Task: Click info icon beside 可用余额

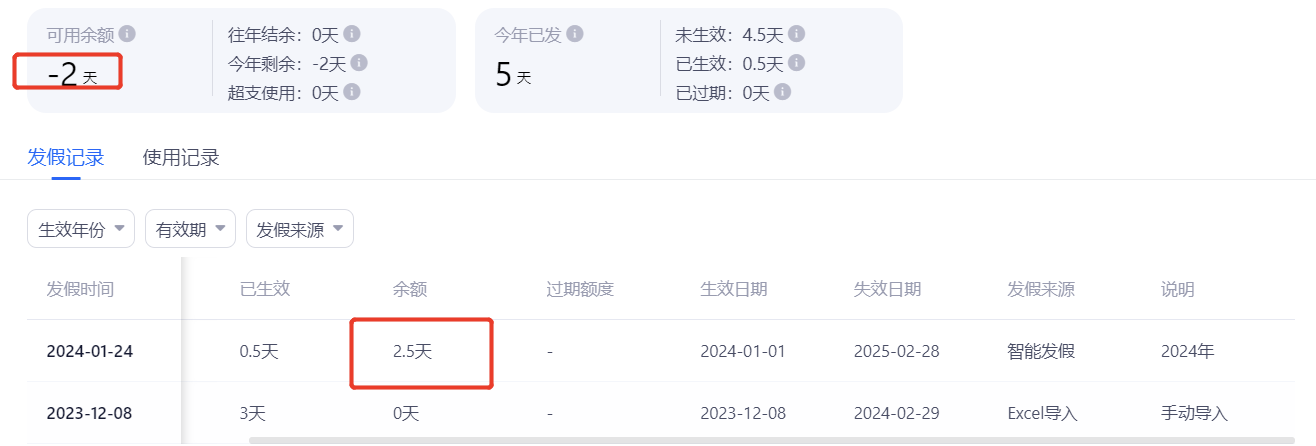Action: click(x=127, y=34)
